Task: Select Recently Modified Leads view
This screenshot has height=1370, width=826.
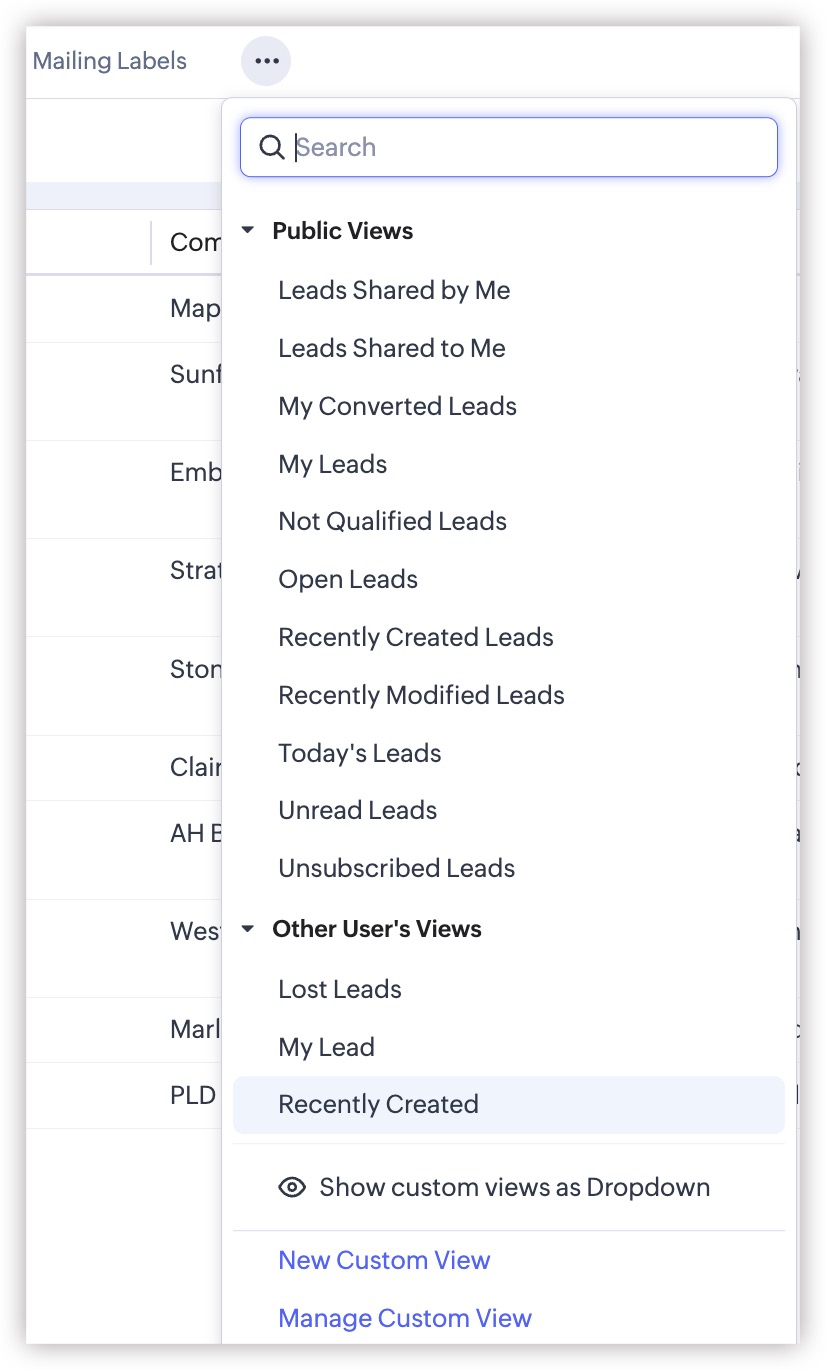Action: pyautogui.click(x=421, y=696)
